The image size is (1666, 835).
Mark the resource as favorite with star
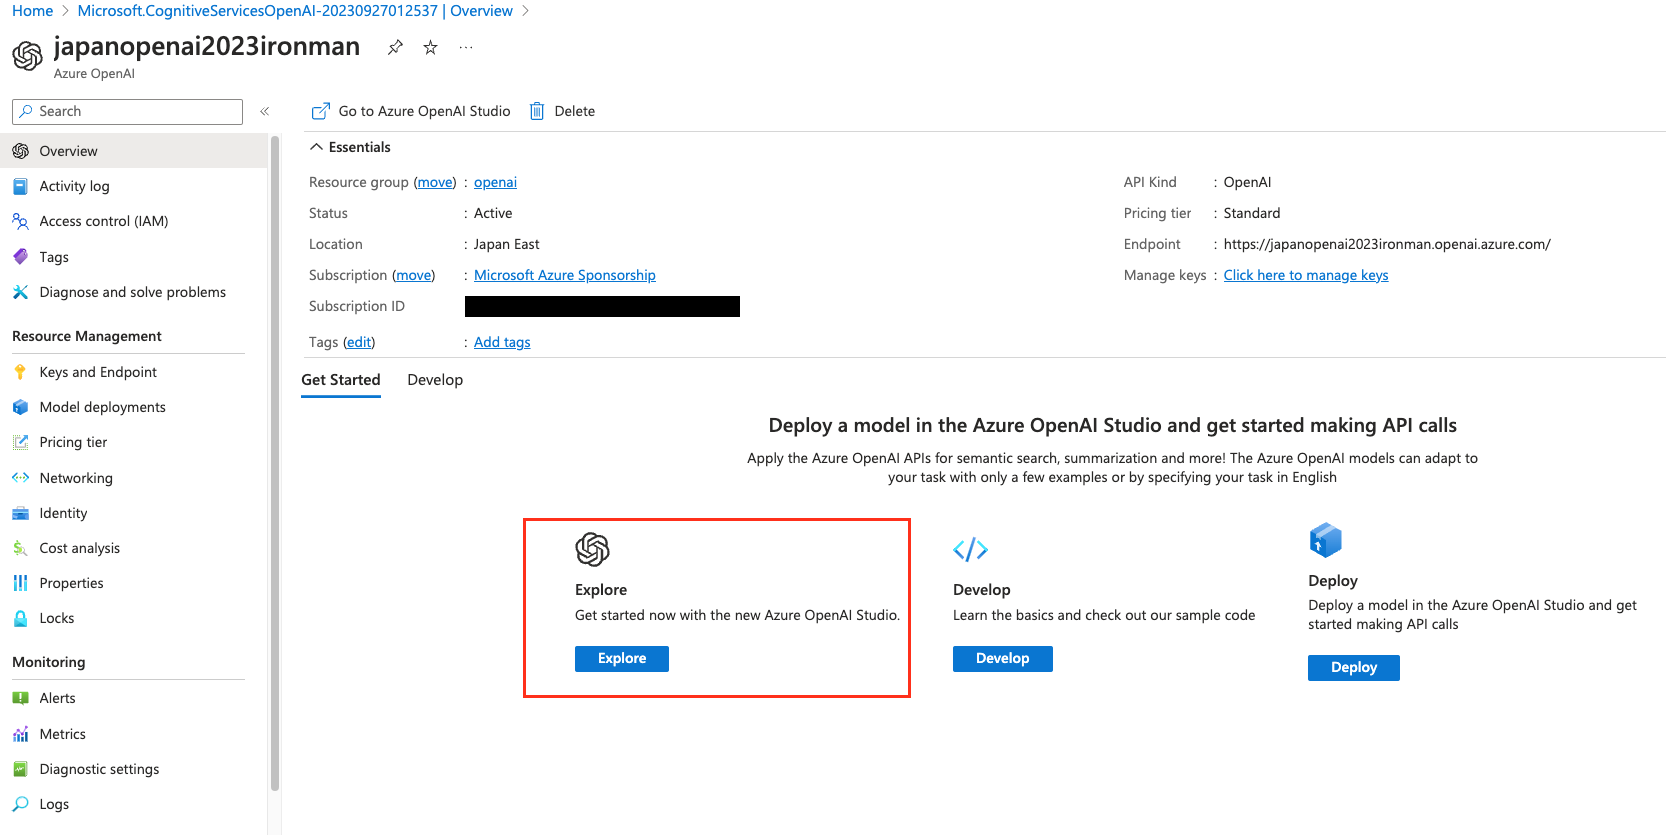coord(430,47)
